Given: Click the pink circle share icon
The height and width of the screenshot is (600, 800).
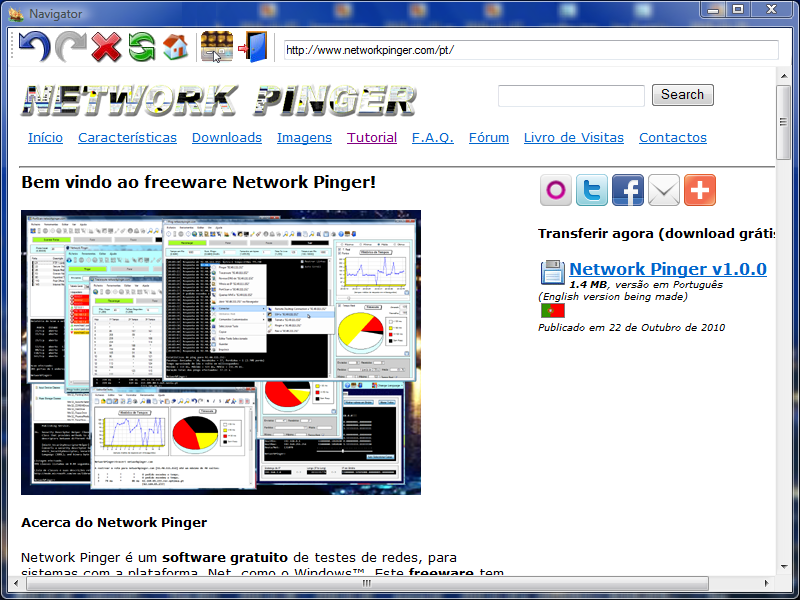Looking at the screenshot, I should coord(556,190).
